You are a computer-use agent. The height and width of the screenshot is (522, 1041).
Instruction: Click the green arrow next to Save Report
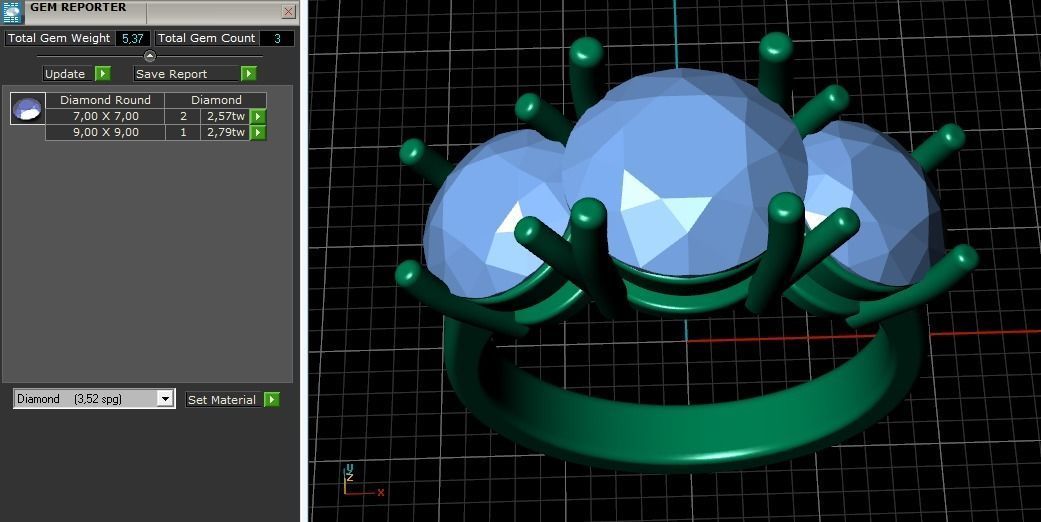tap(248, 74)
